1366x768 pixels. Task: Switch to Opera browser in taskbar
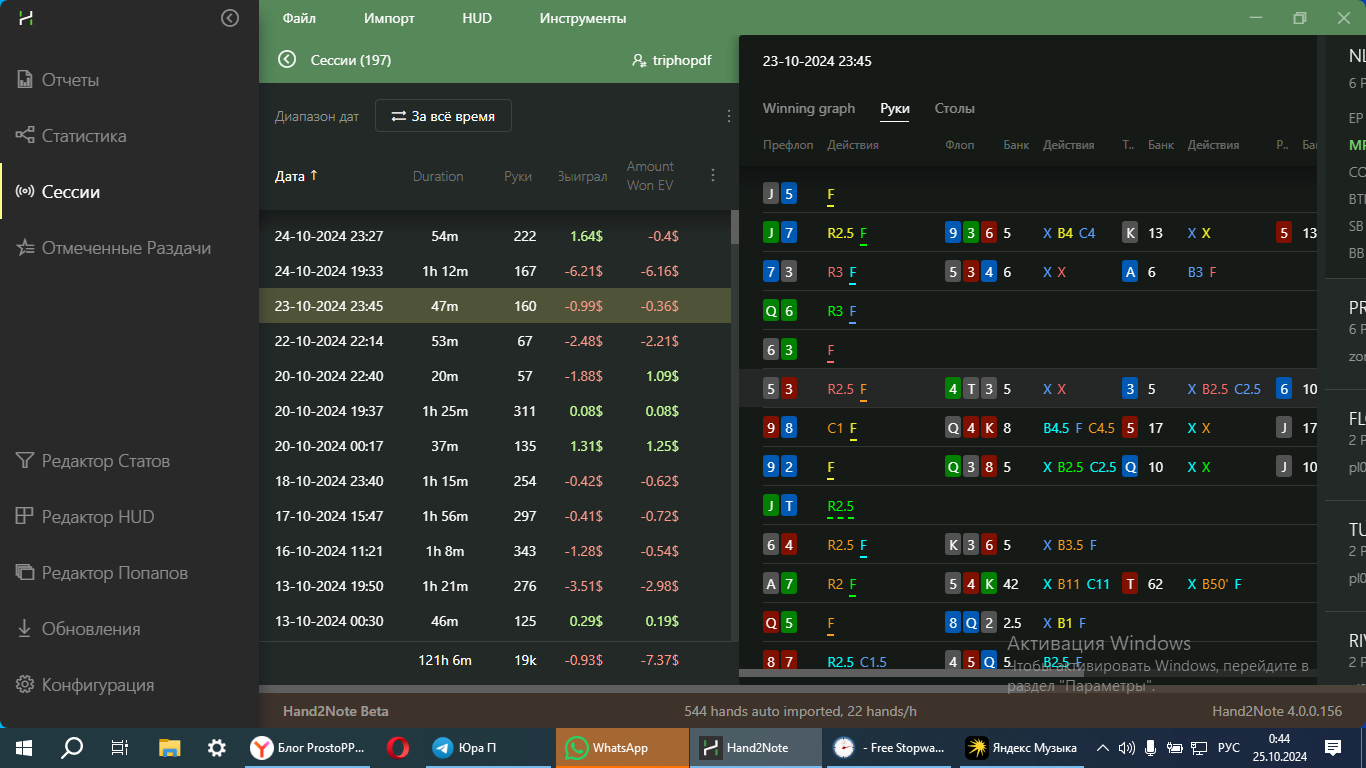(398, 747)
